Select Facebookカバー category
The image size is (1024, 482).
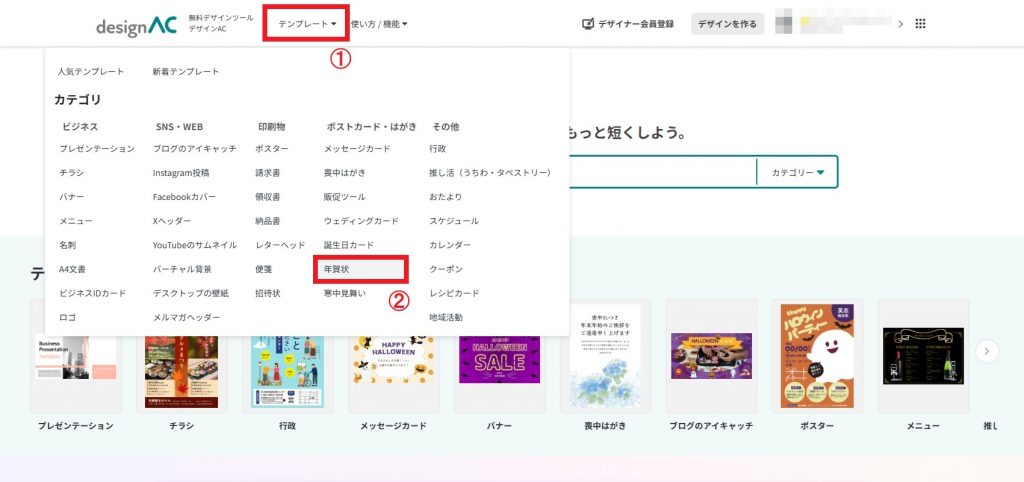tap(184, 197)
